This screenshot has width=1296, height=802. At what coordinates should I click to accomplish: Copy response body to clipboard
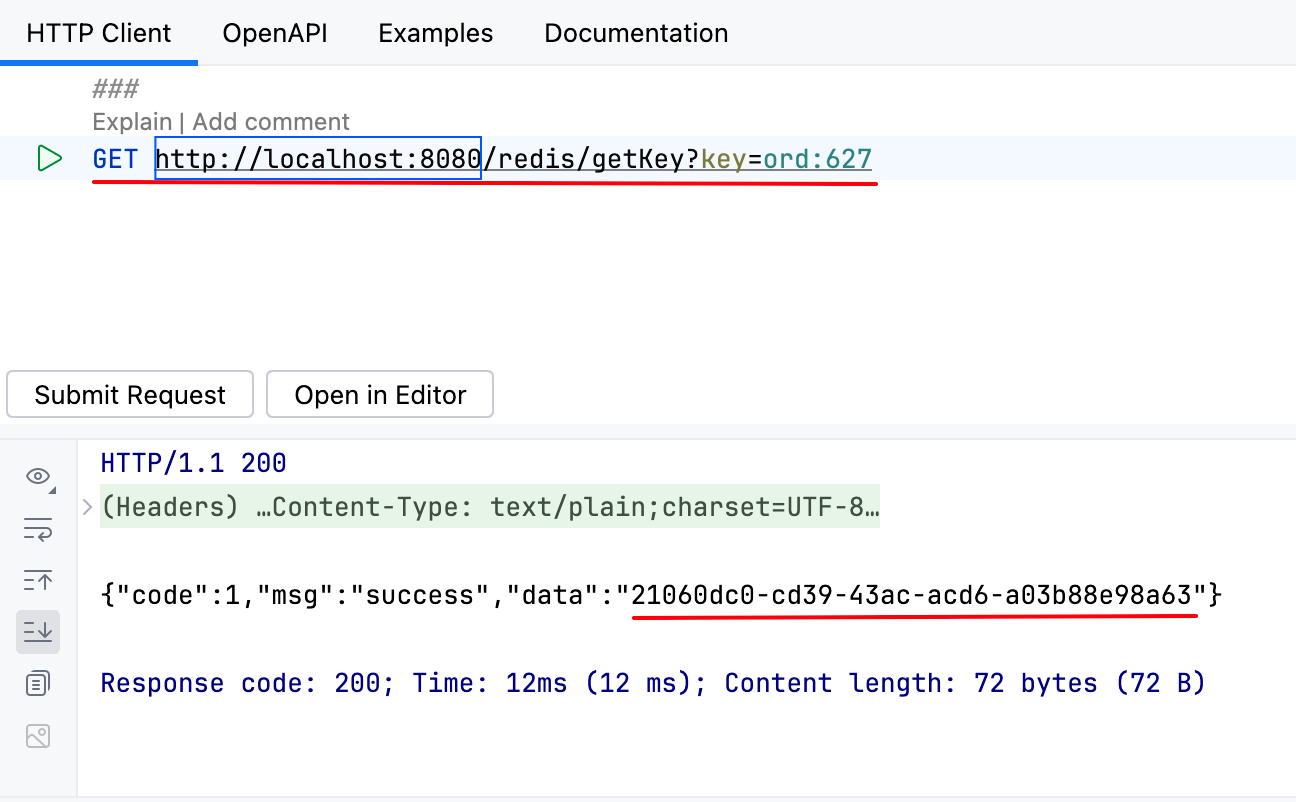(38, 684)
